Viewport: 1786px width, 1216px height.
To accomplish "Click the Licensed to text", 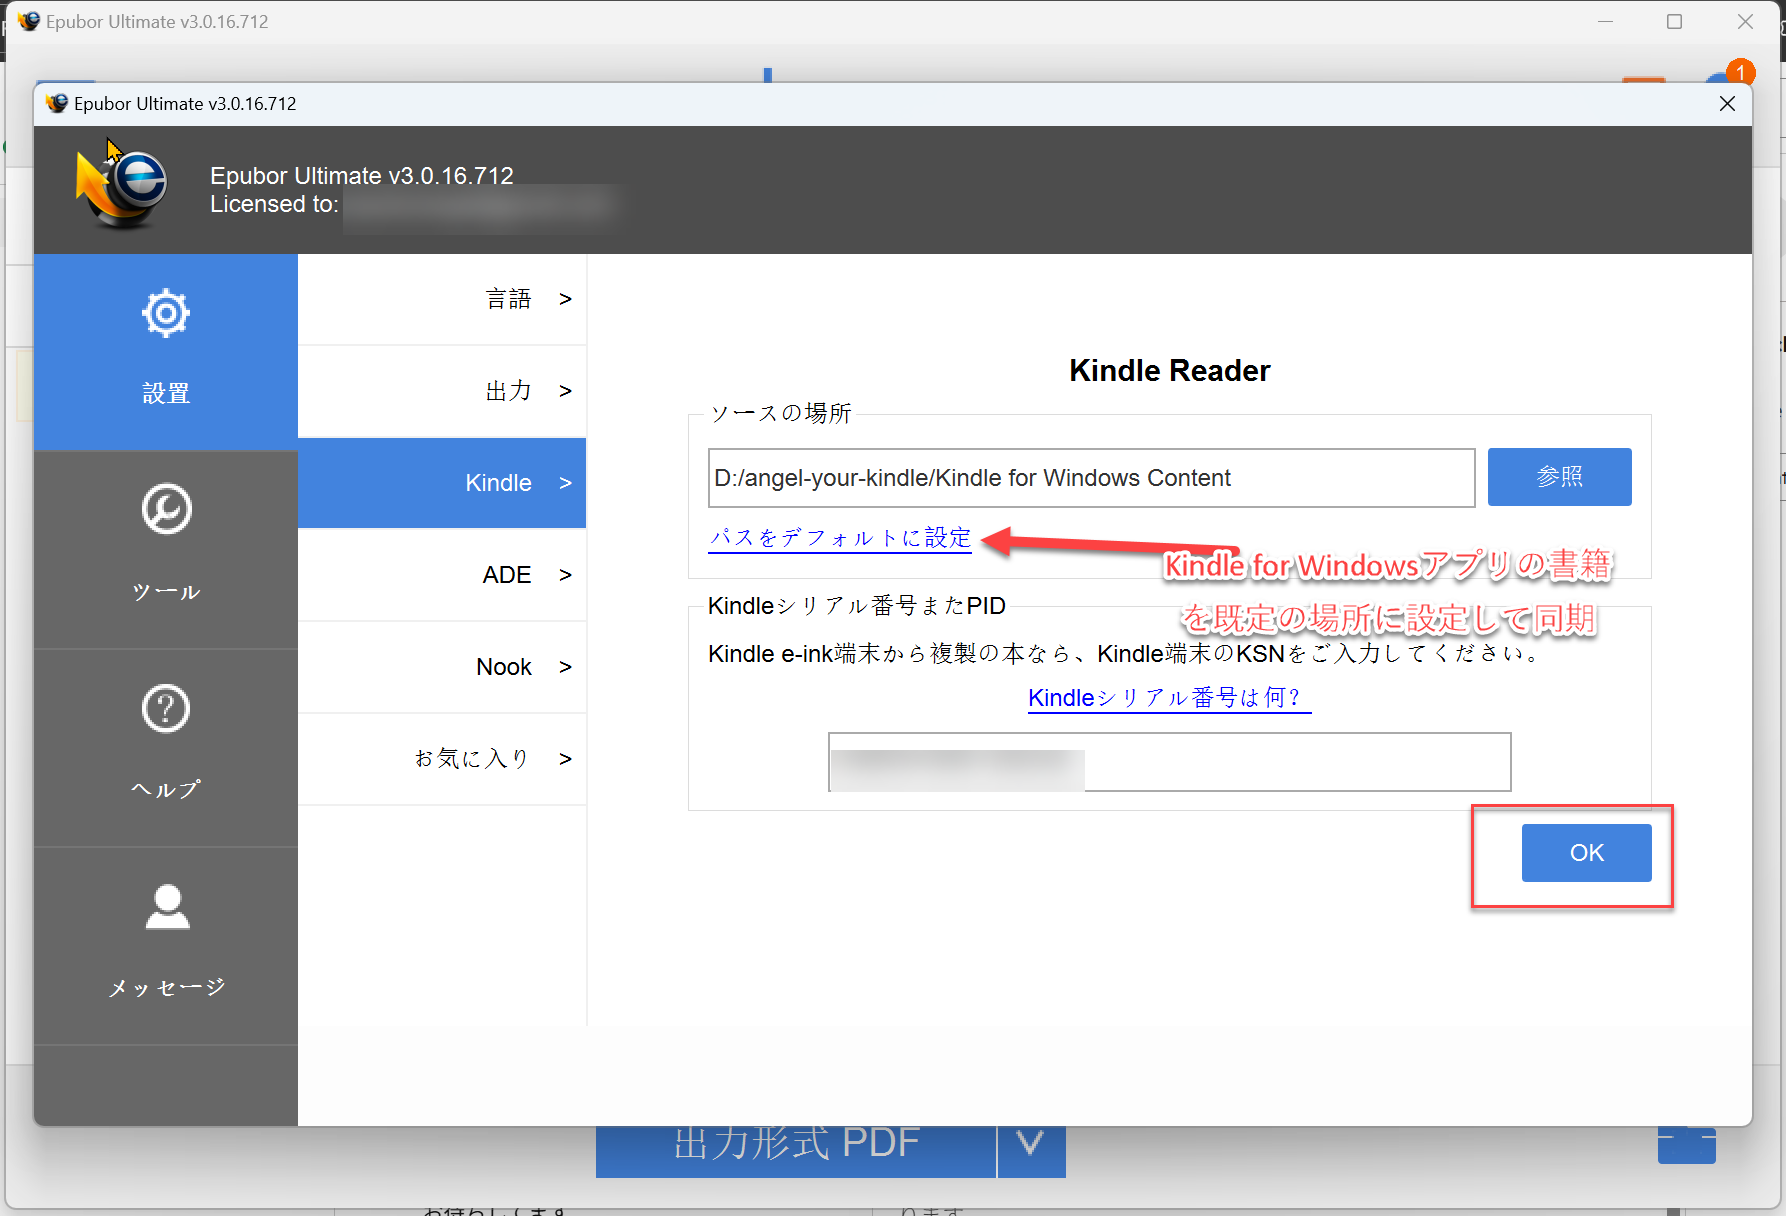I will (x=274, y=204).
